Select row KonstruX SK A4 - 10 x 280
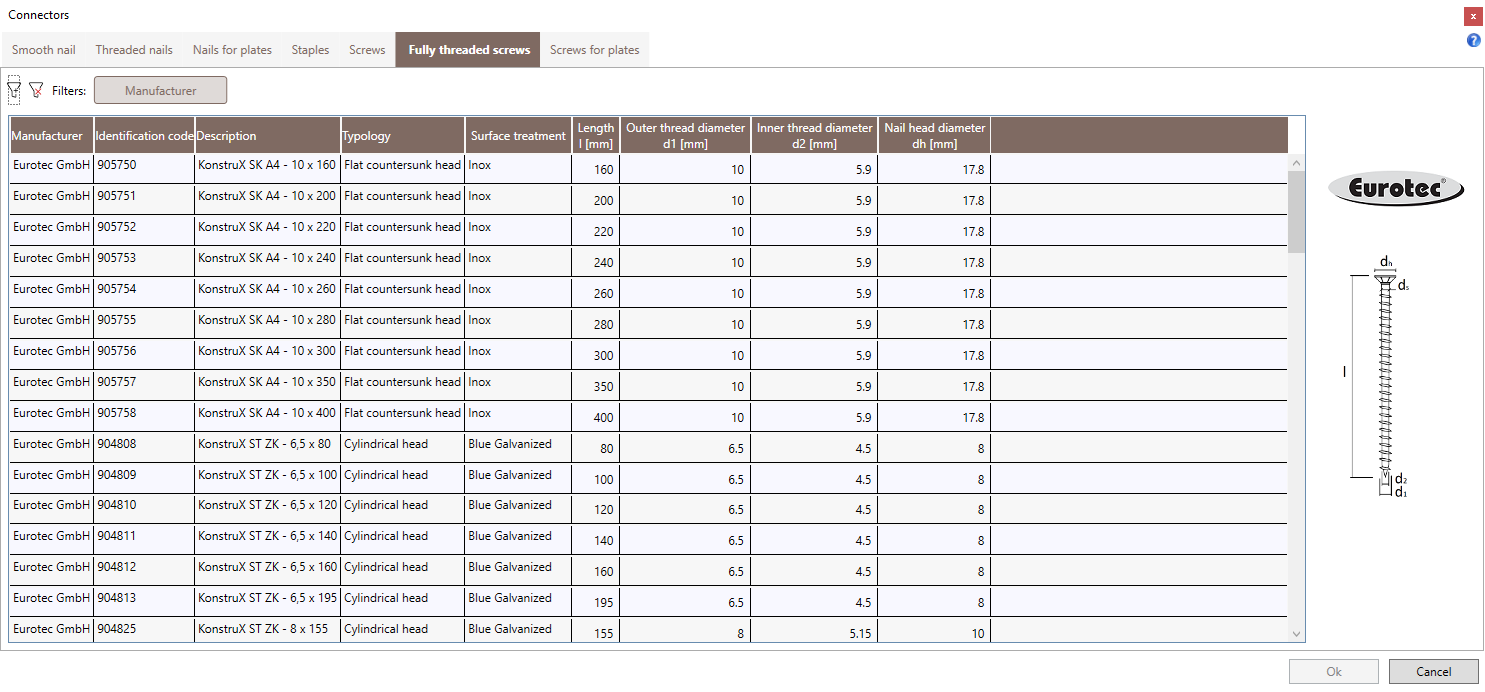Image resolution: width=1485 pixels, height=692 pixels. click(648, 323)
